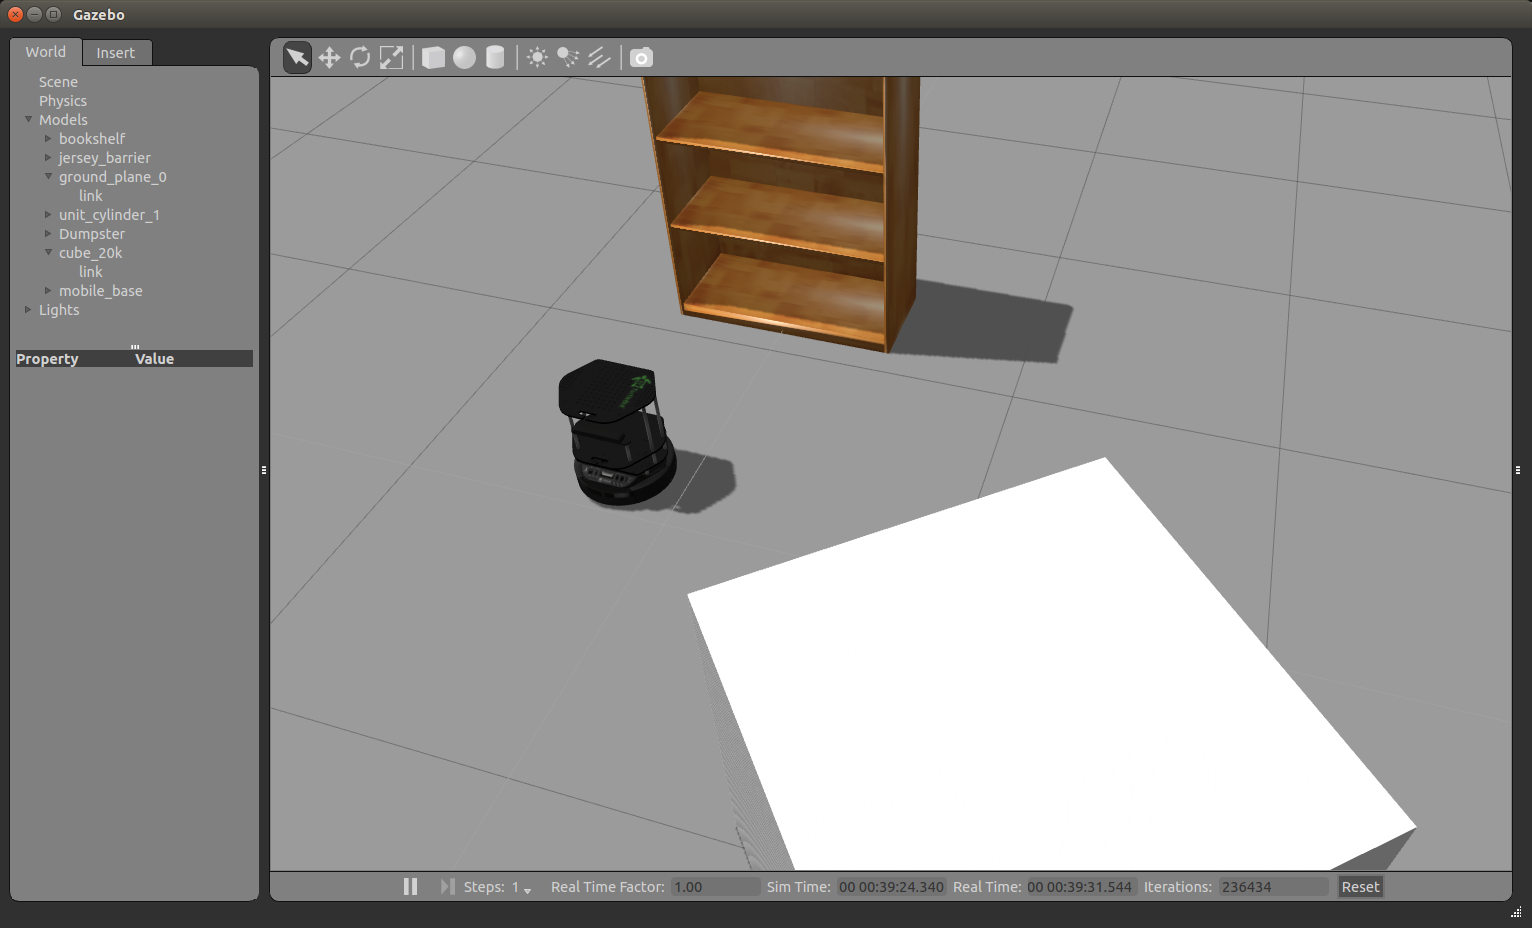Select the cube_20k model entry

pos(91,253)
